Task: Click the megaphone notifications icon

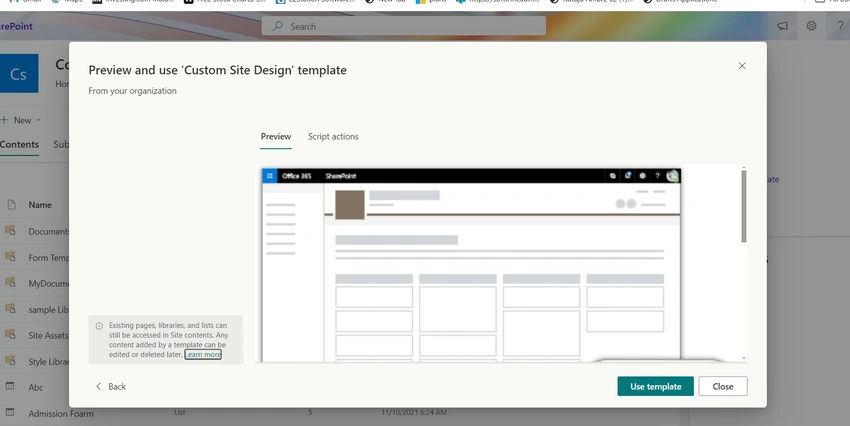Action: tap(782, 25)
